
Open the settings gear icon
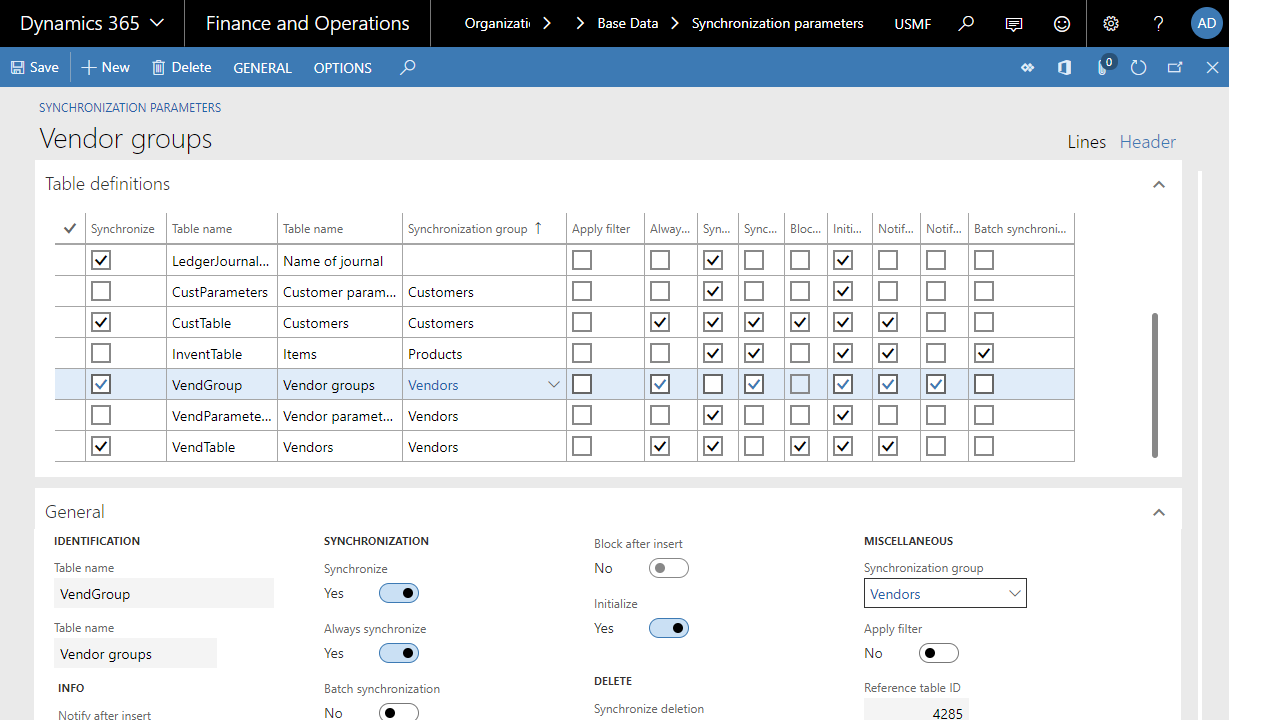click(x=1111, y=23)
